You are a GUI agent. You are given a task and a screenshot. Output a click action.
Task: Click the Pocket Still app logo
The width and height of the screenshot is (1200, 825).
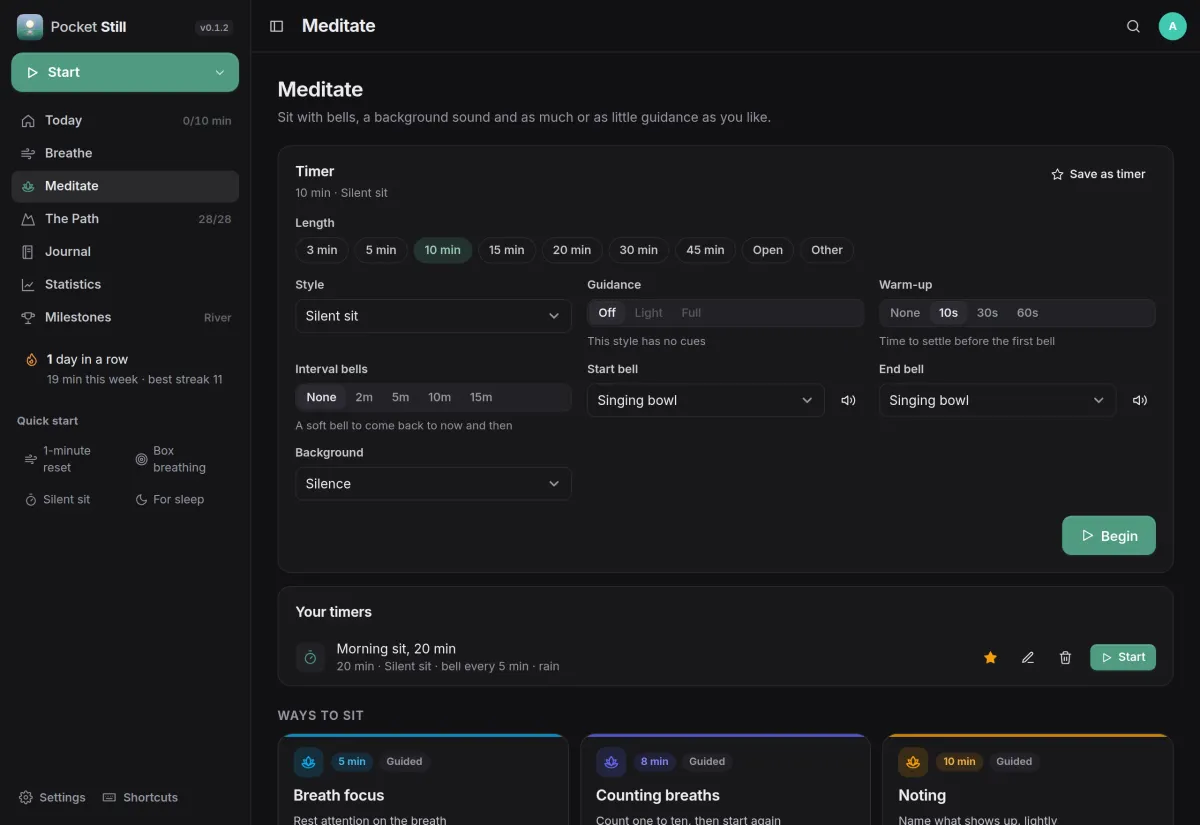click(30, 27)
